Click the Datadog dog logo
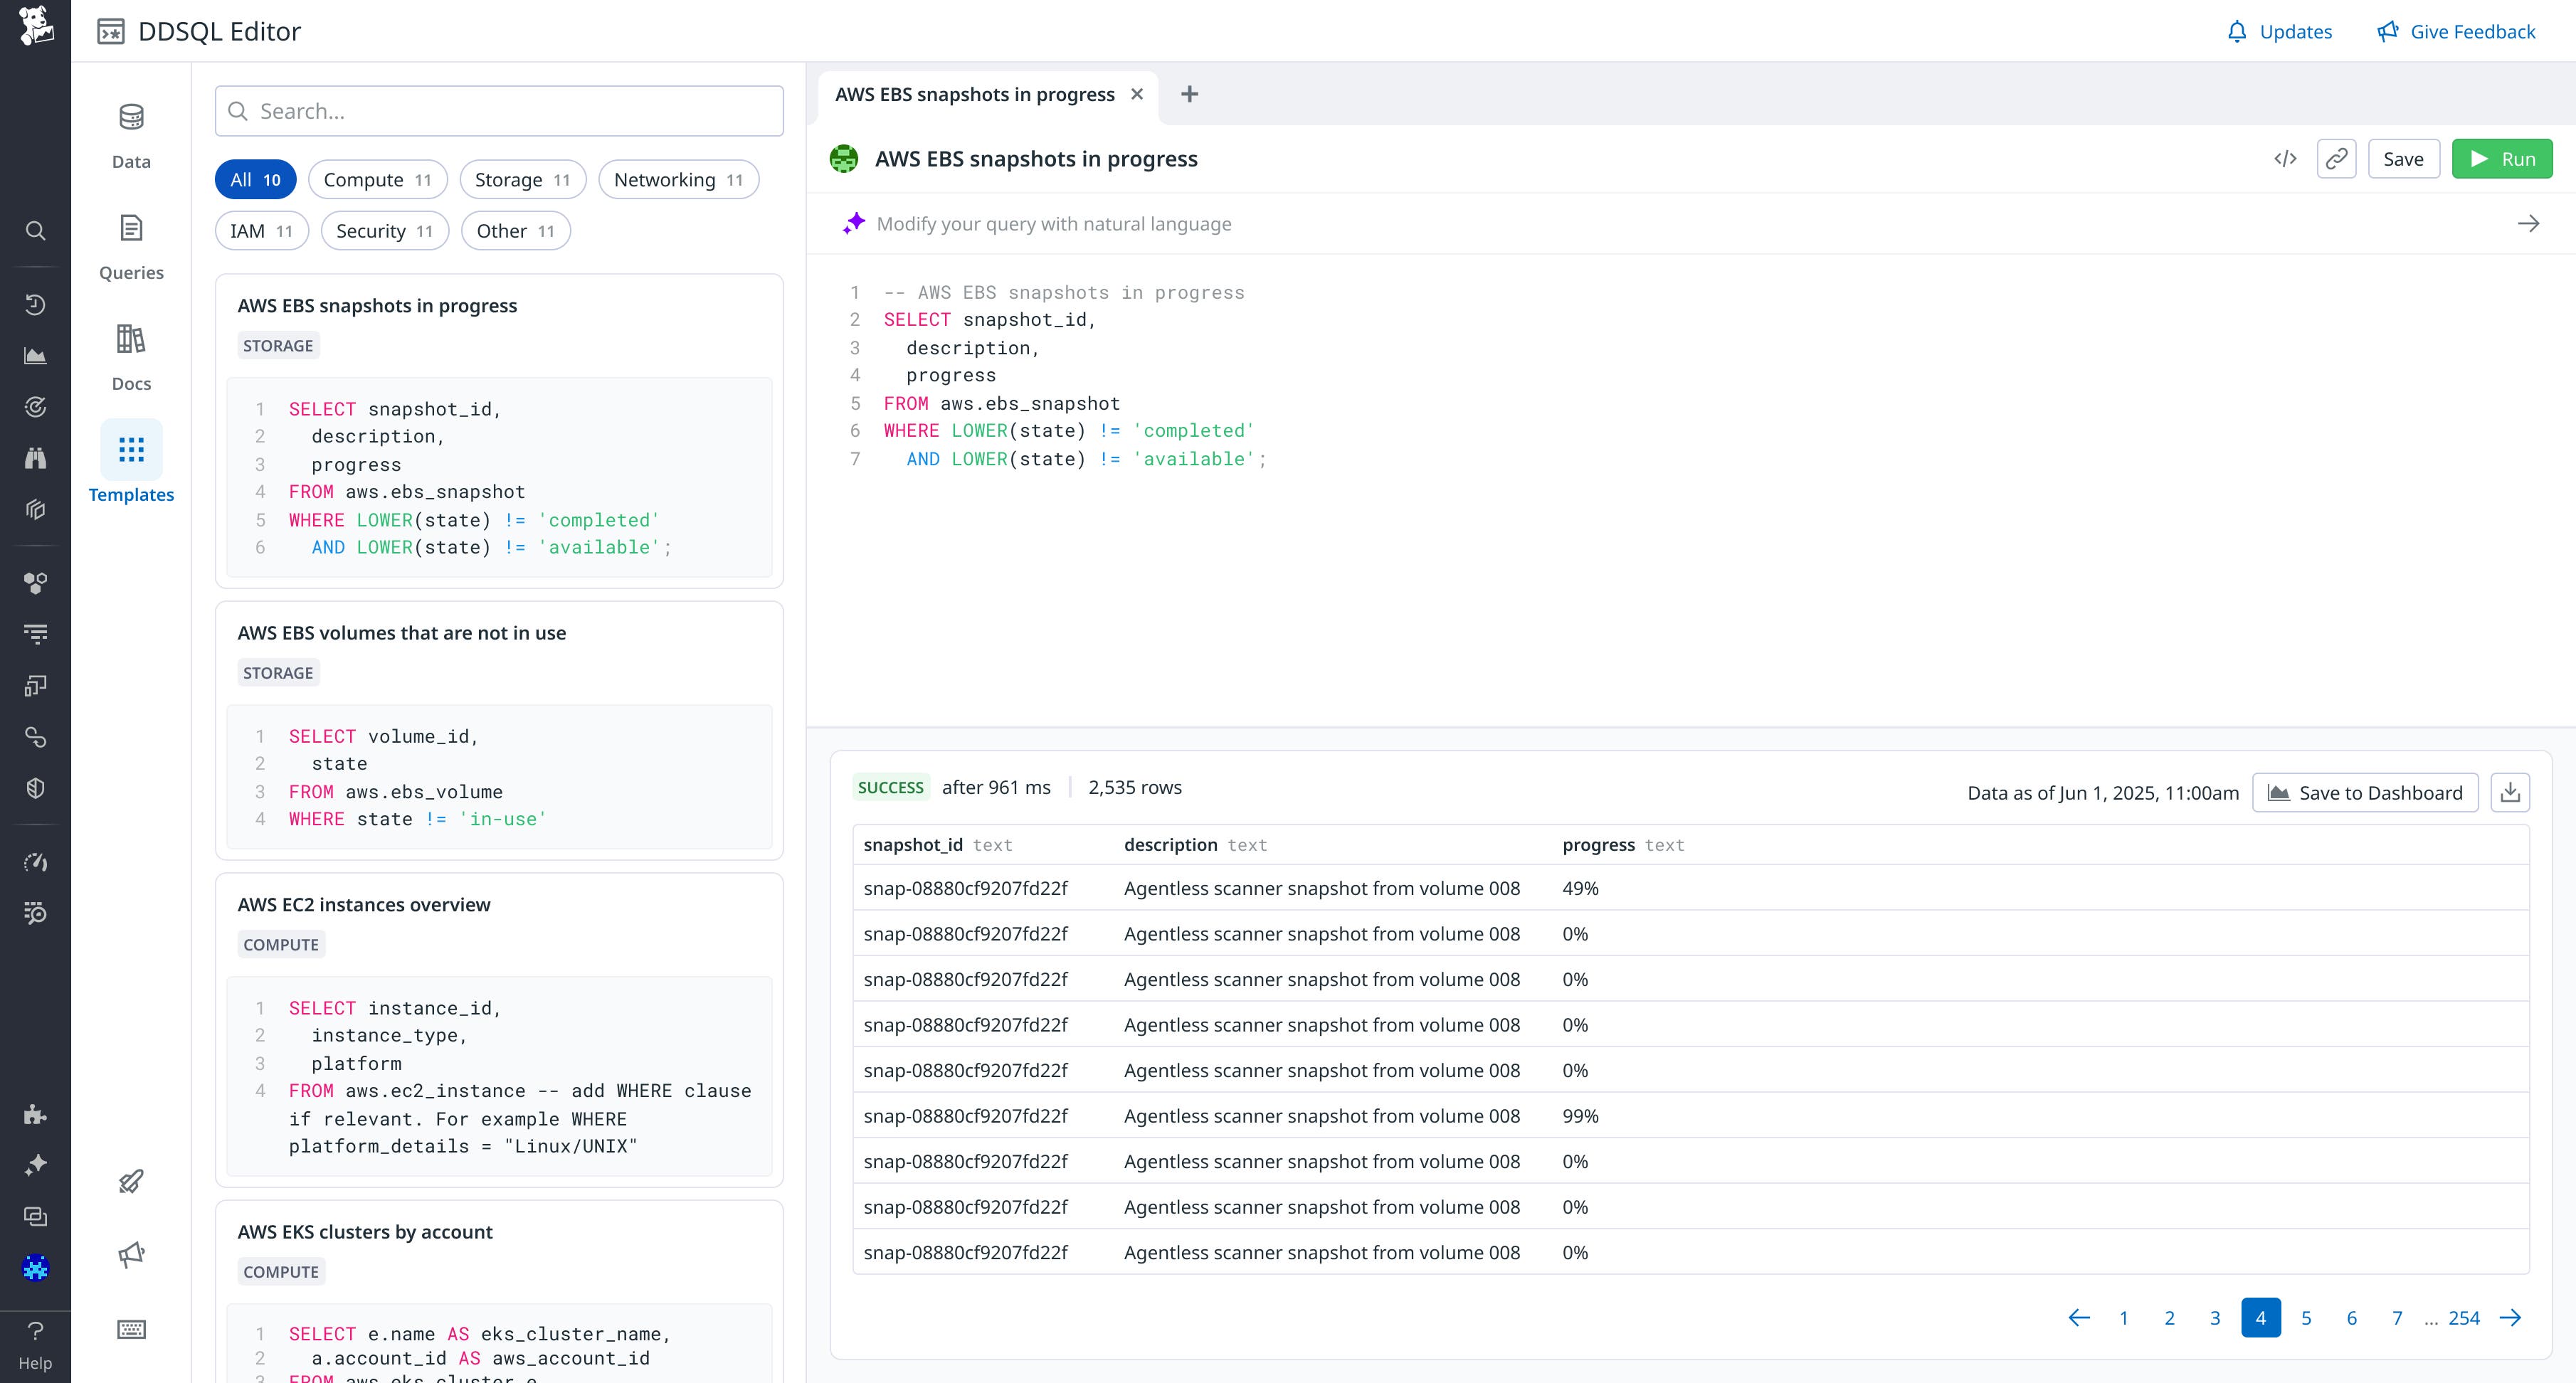 click(x=36, y=28)
